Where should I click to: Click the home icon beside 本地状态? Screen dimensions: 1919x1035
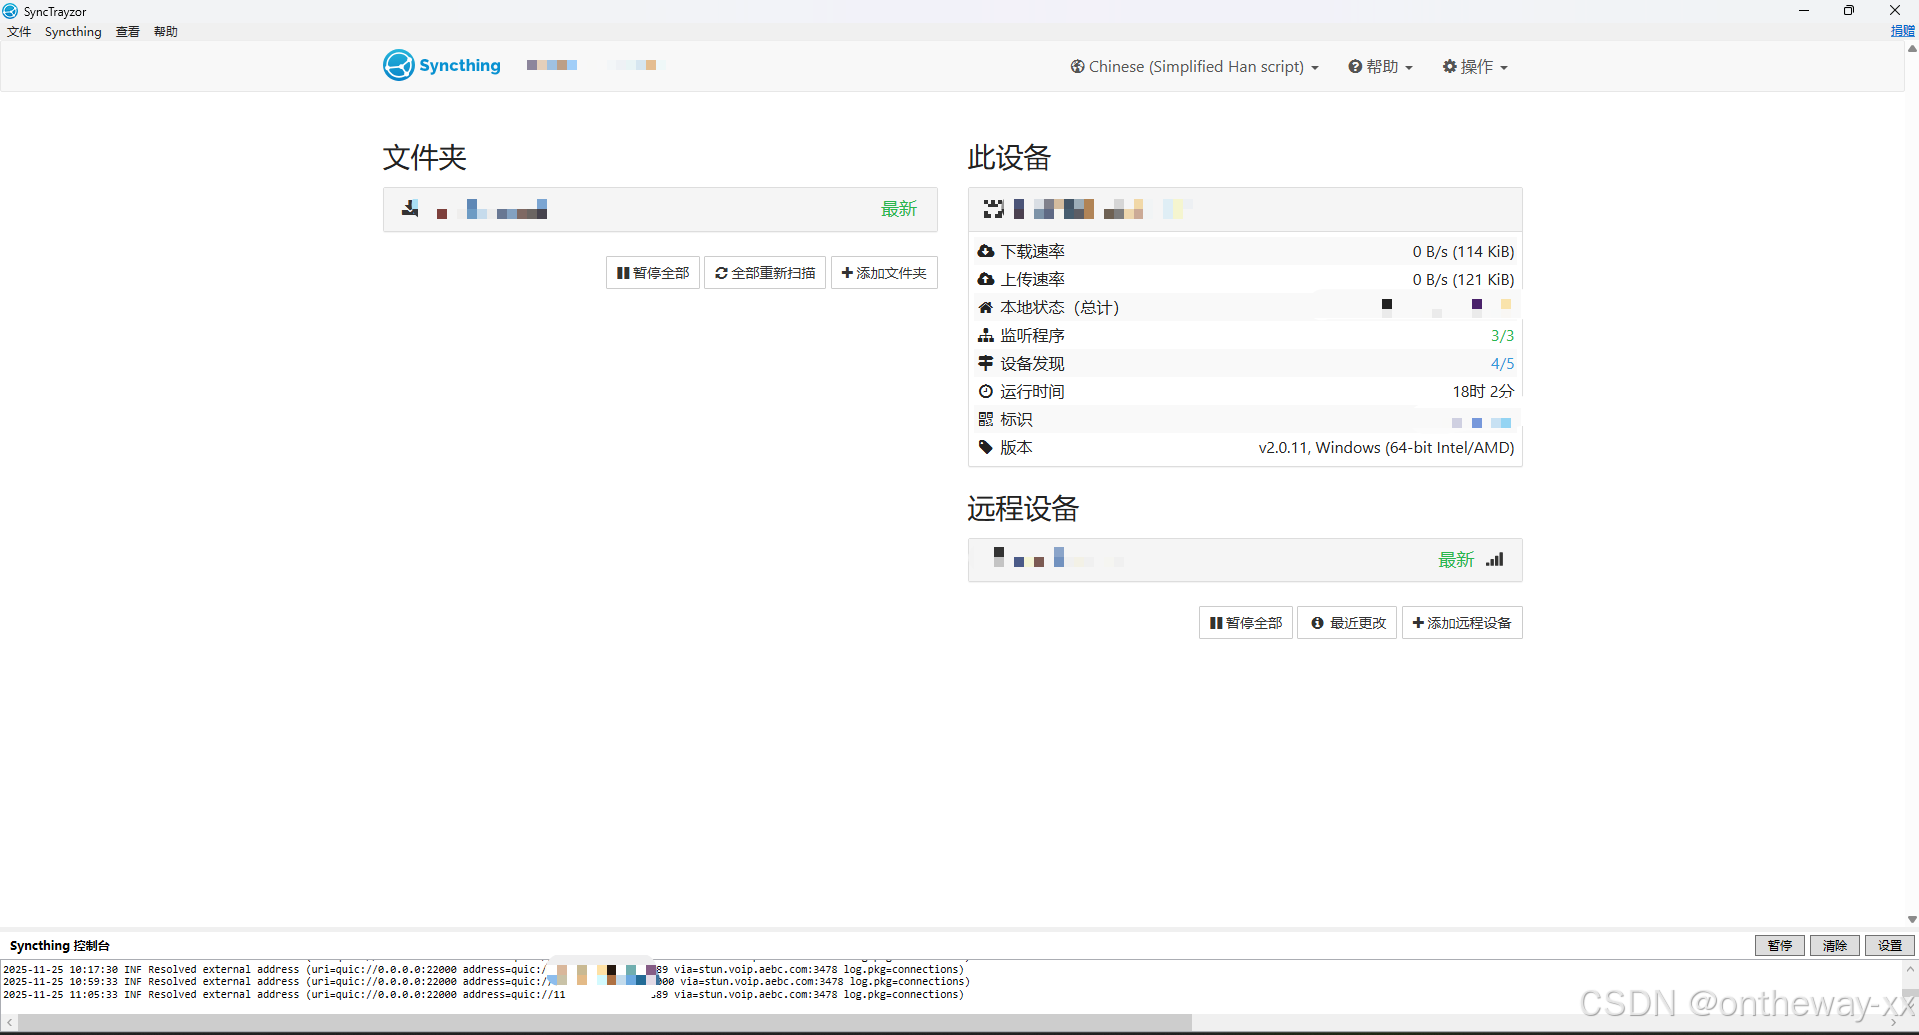pos(987,307)
